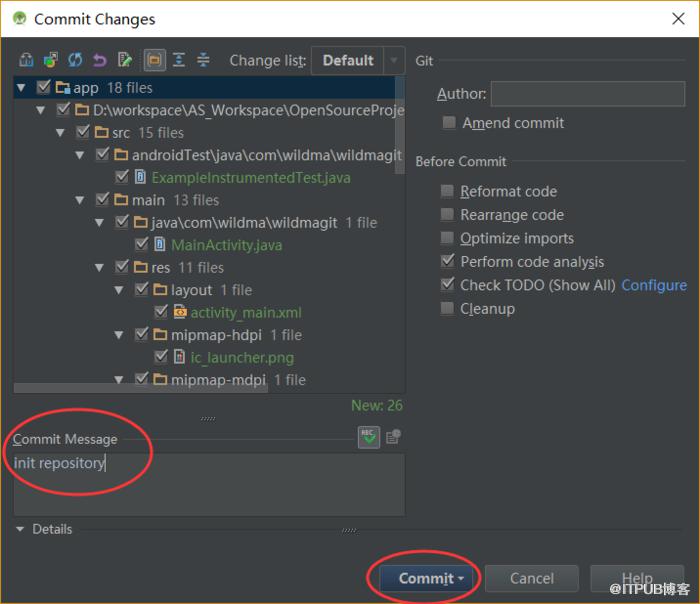Click the Jump to Source edit icon

[125, 60]
